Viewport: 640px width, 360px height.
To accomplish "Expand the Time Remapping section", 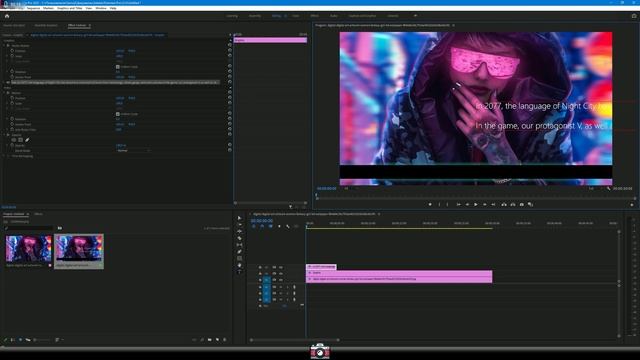I will pos(4,156).
